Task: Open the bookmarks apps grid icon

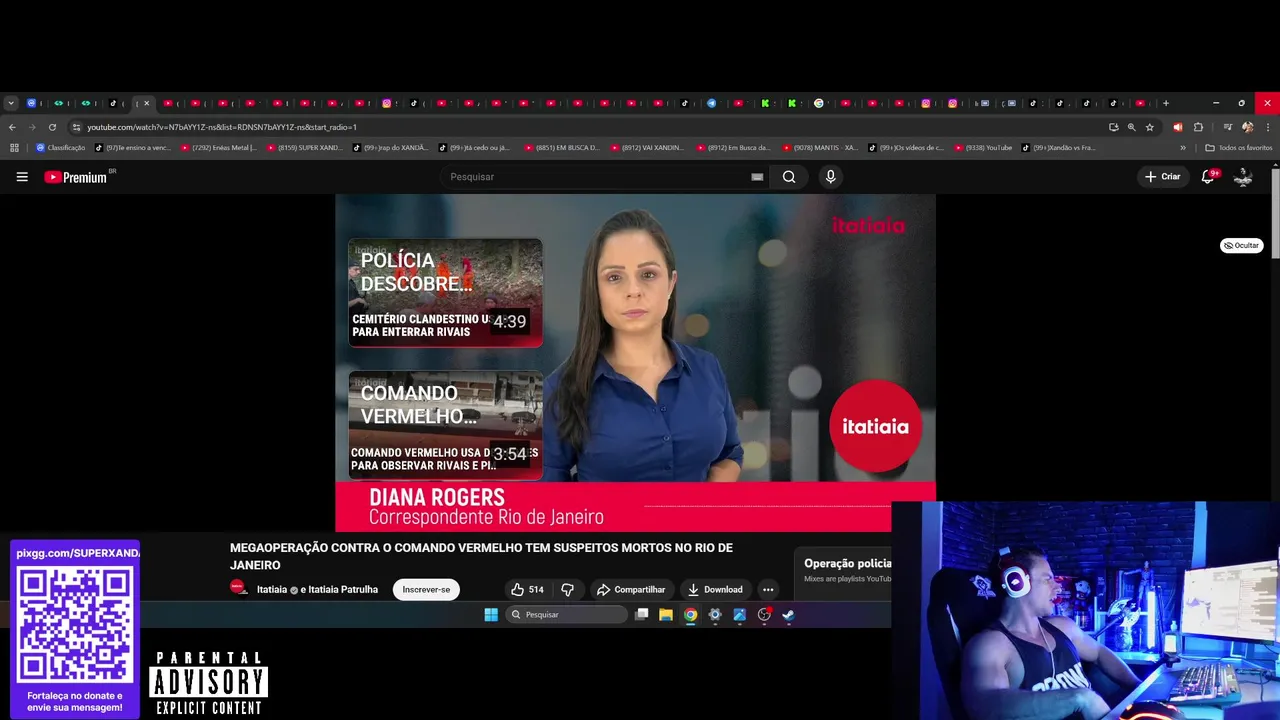Action: tap(14, 148)
